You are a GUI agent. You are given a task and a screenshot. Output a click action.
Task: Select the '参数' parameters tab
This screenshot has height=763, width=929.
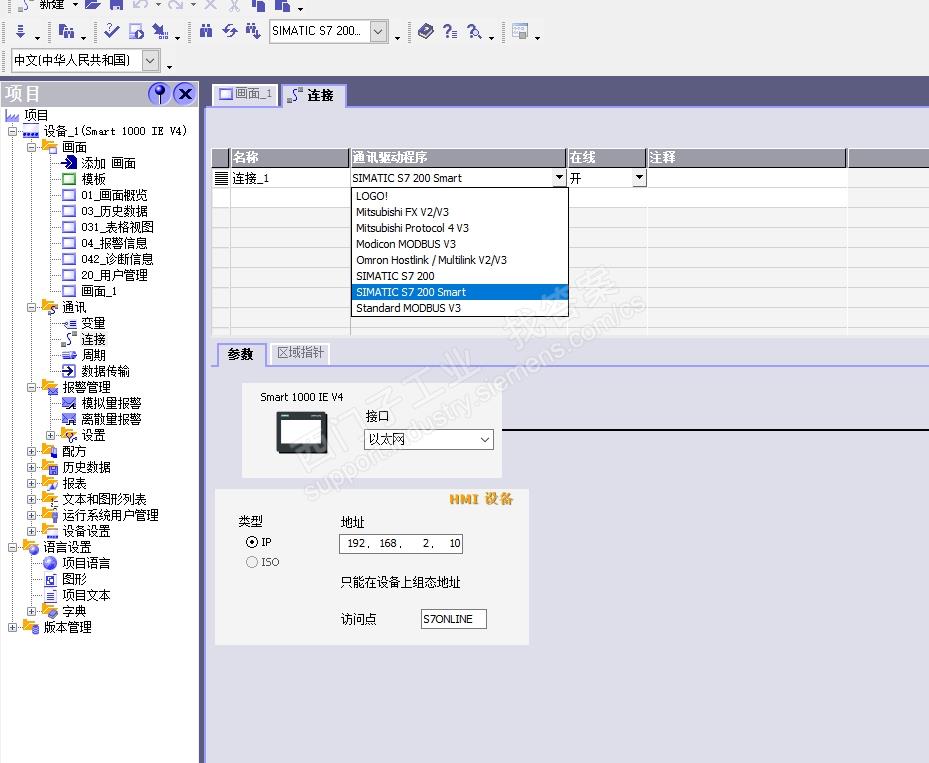pos(241,354)
